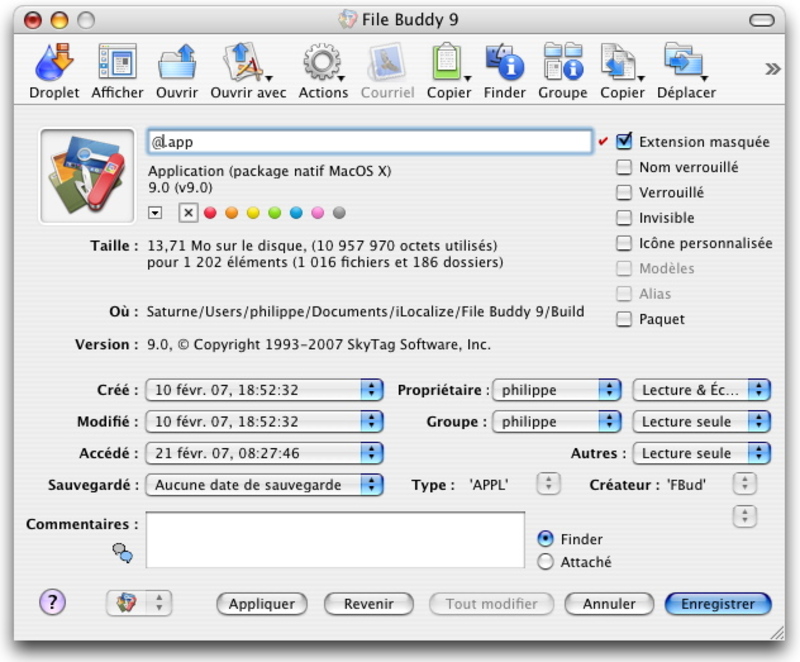This screenshot has height=662, width=800.
Task: Click the Ouvrir folder icon
Action: tap(177, 62)
